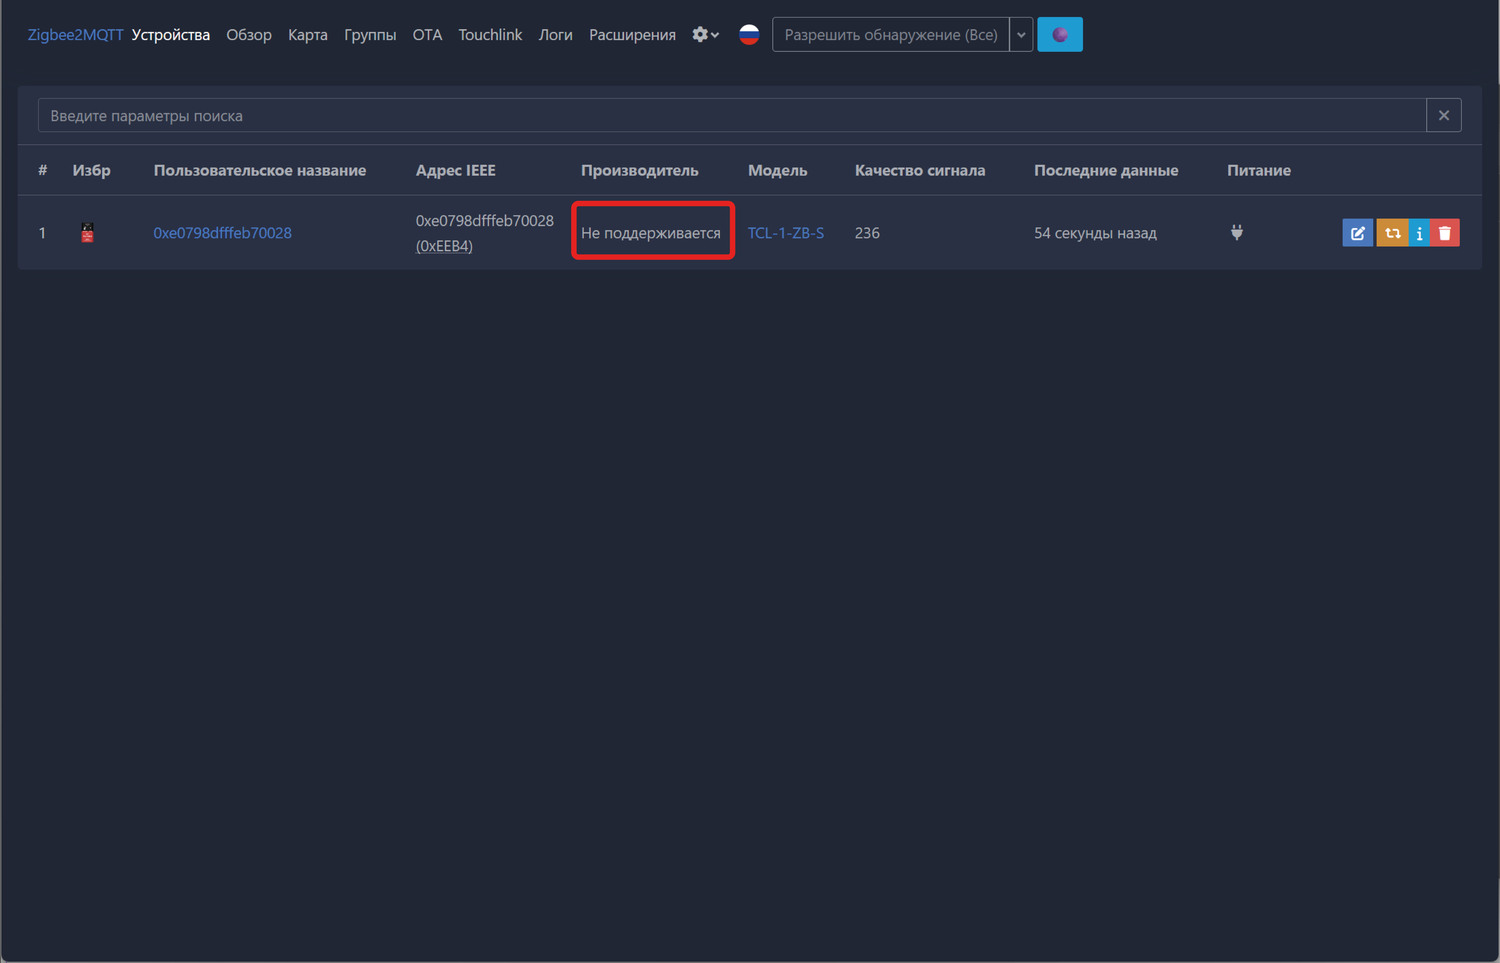Image resolution: width=1500 pixels, height=963 pixels.
Task: Click the power plug icon in Питание column
Action: tap(1237, 233)
